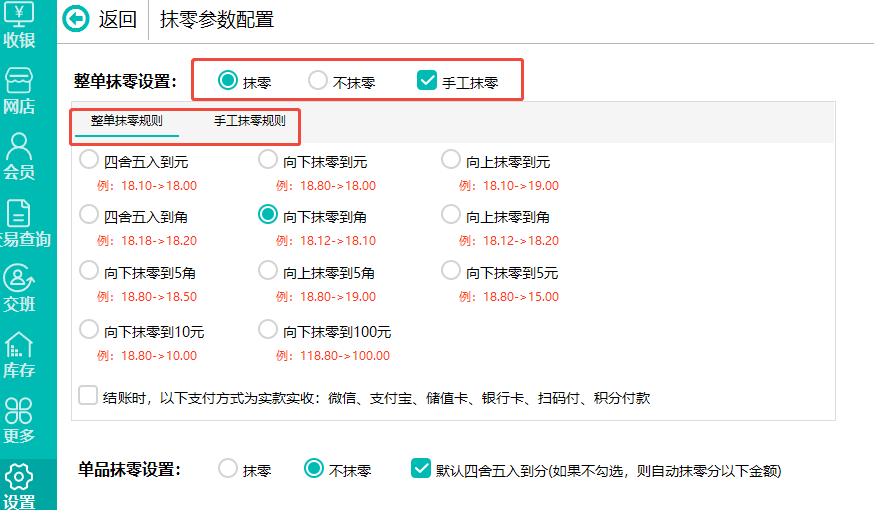Enable the 结账时实款实收 payment checkbox

click(x=88, y=396)
